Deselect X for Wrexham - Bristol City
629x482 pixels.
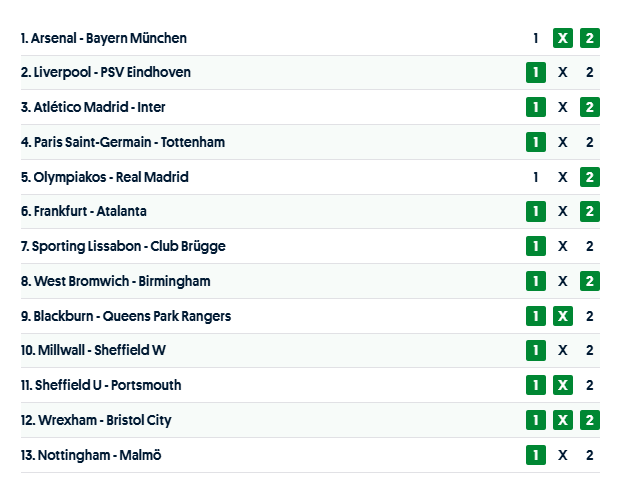pos(563,420)
